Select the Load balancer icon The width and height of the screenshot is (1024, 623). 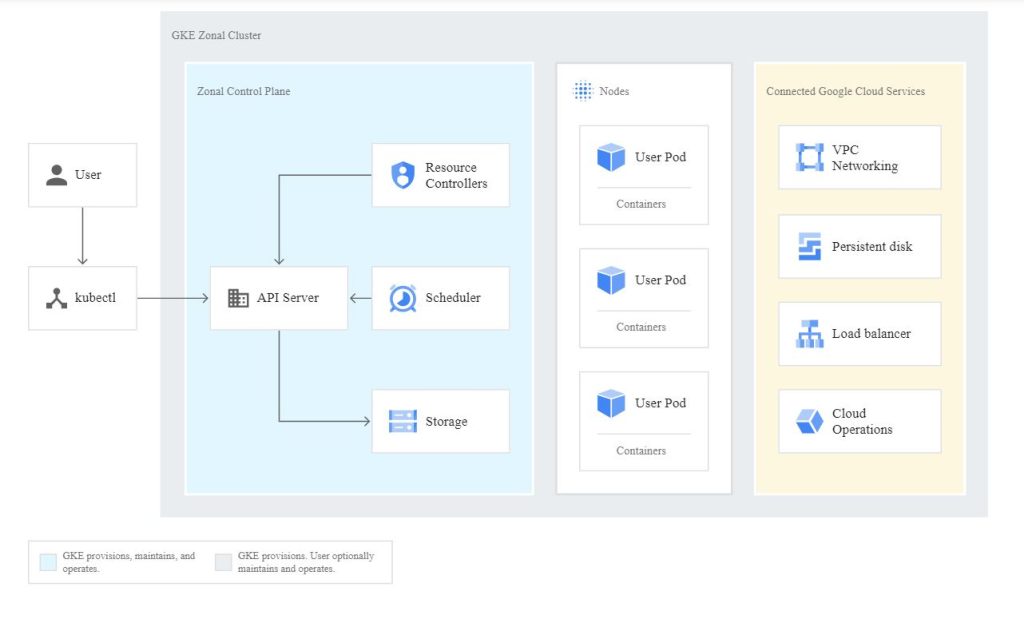[808, 332]
